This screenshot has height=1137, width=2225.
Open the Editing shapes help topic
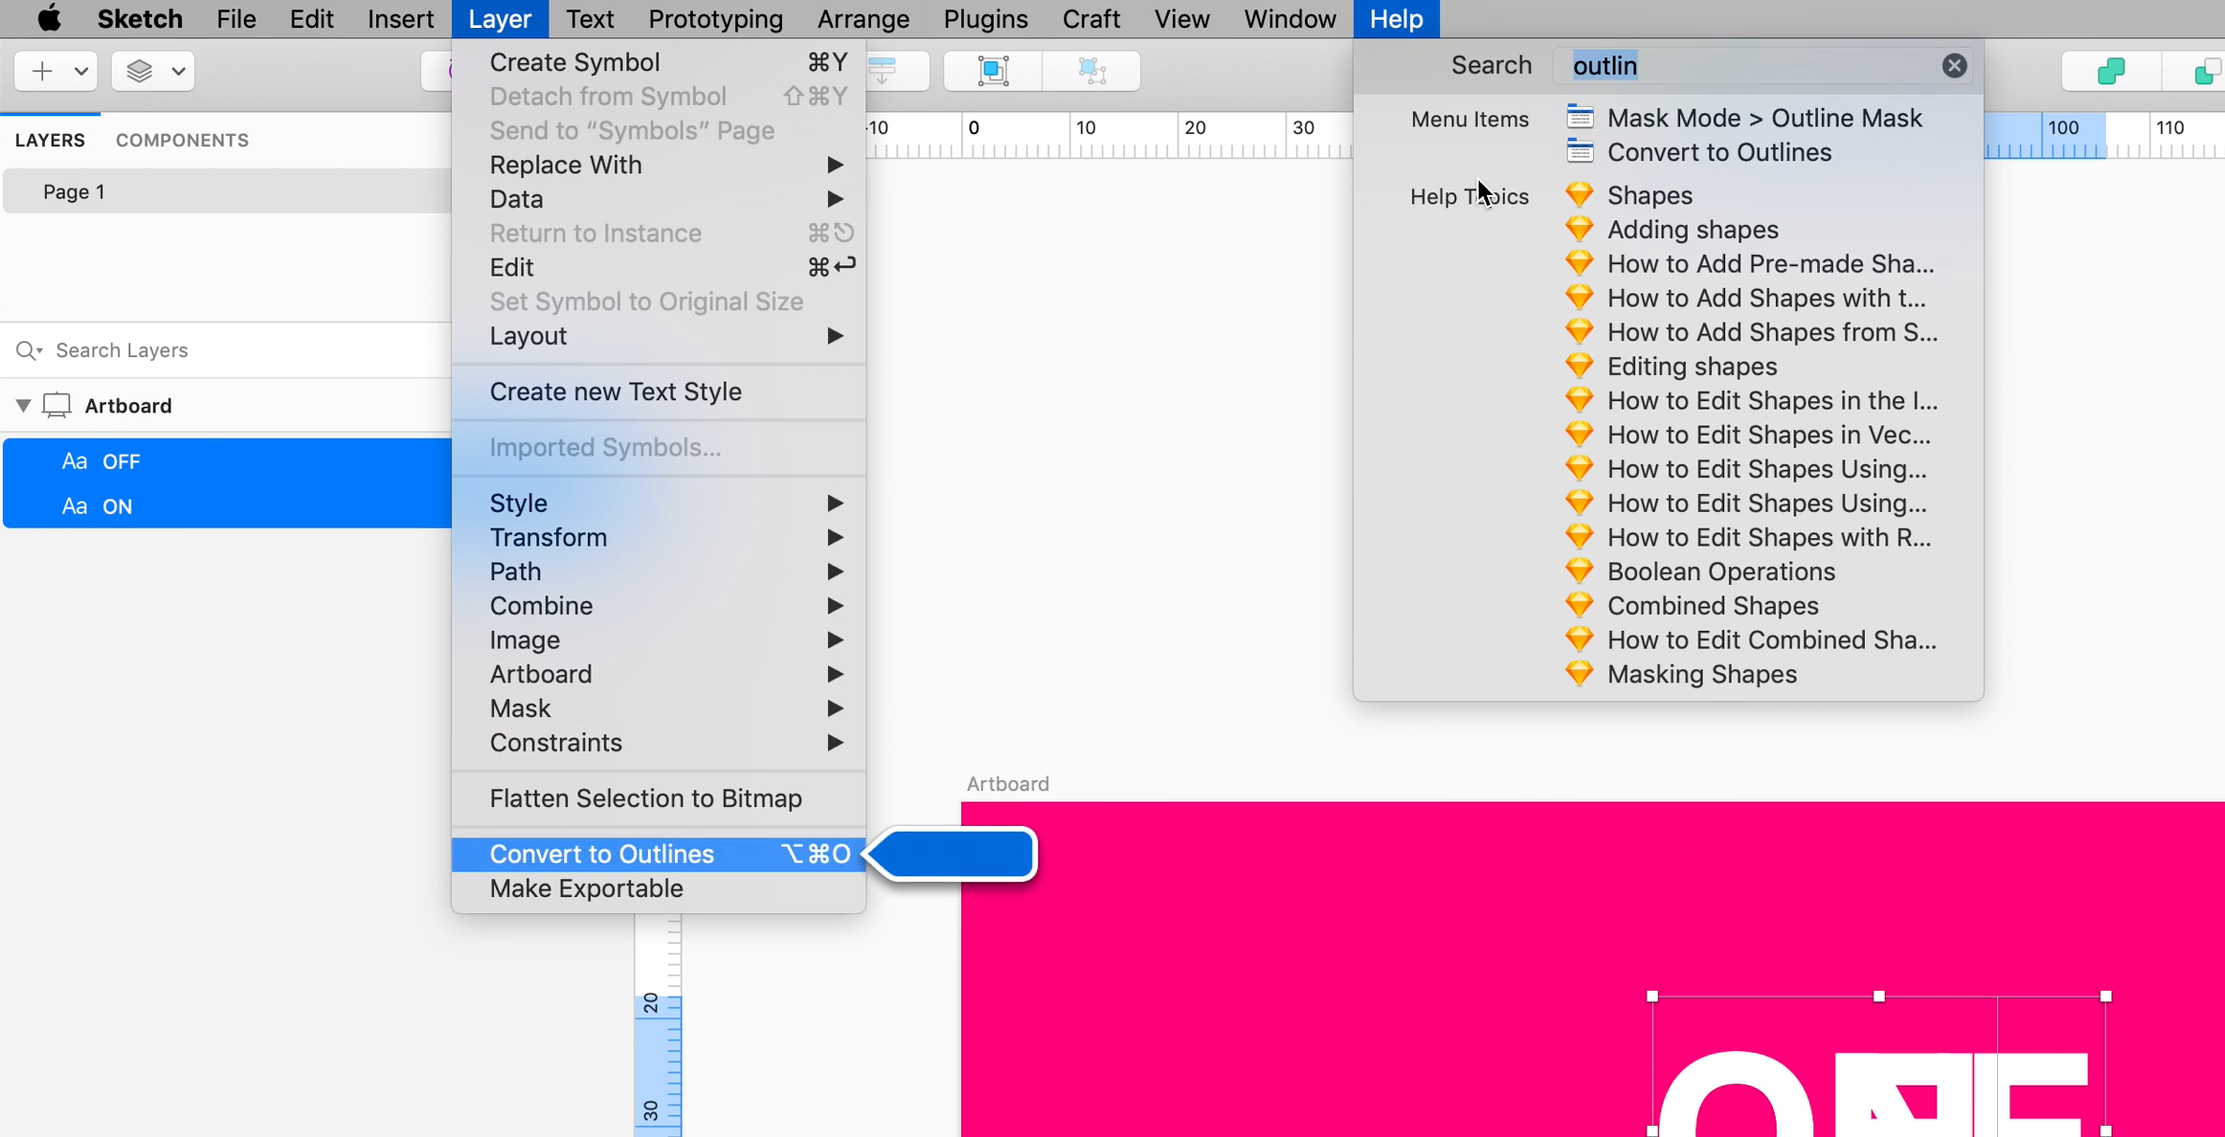[x=1691, y=366]
